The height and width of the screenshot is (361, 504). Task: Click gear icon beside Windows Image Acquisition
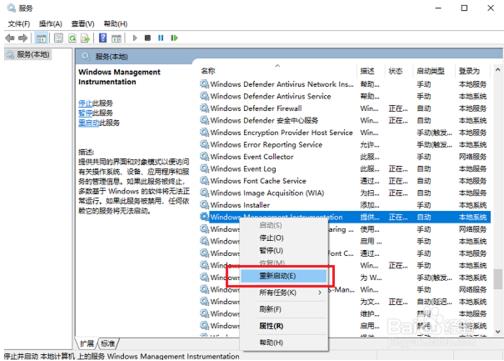pyautogui.click(x=204, y=192)
